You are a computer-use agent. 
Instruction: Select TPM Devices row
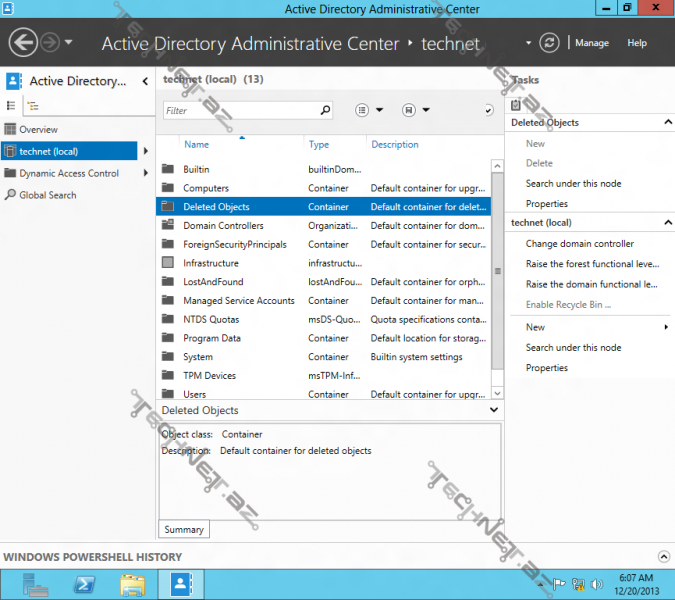323,375
